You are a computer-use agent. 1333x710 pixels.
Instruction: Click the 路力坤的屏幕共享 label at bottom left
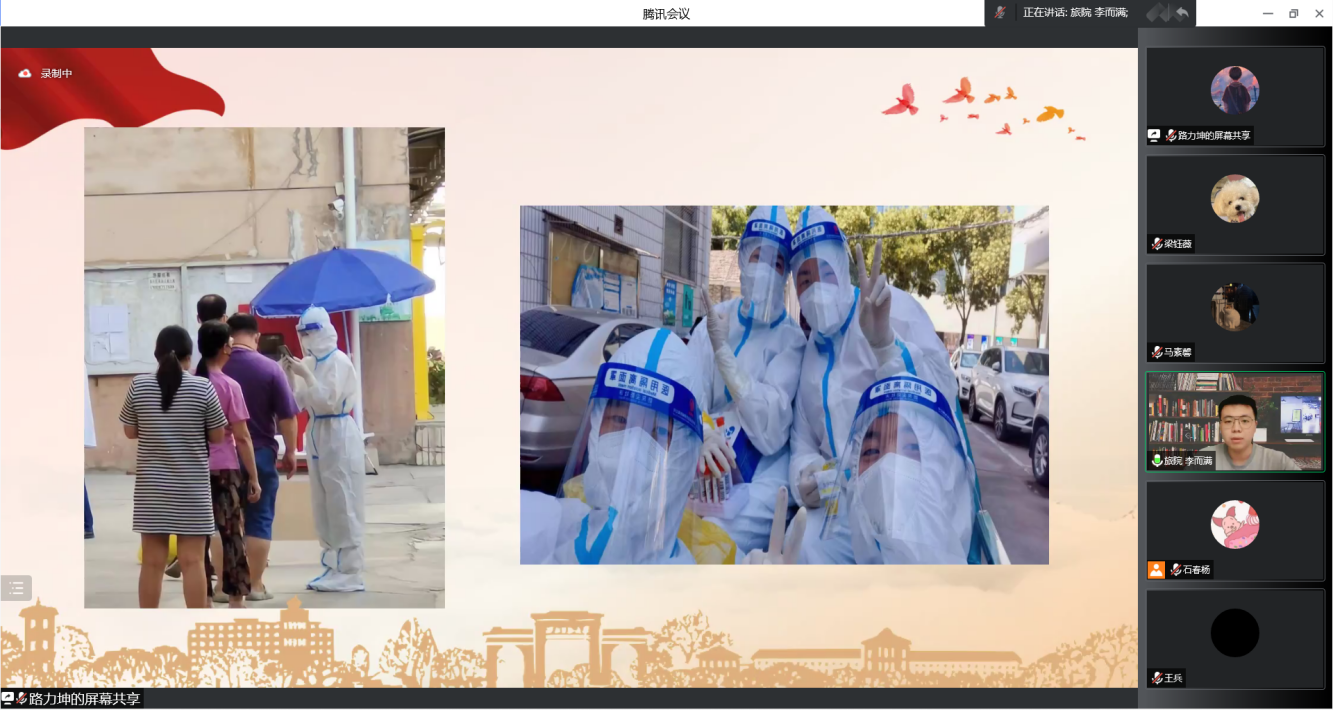pos(84,698)
